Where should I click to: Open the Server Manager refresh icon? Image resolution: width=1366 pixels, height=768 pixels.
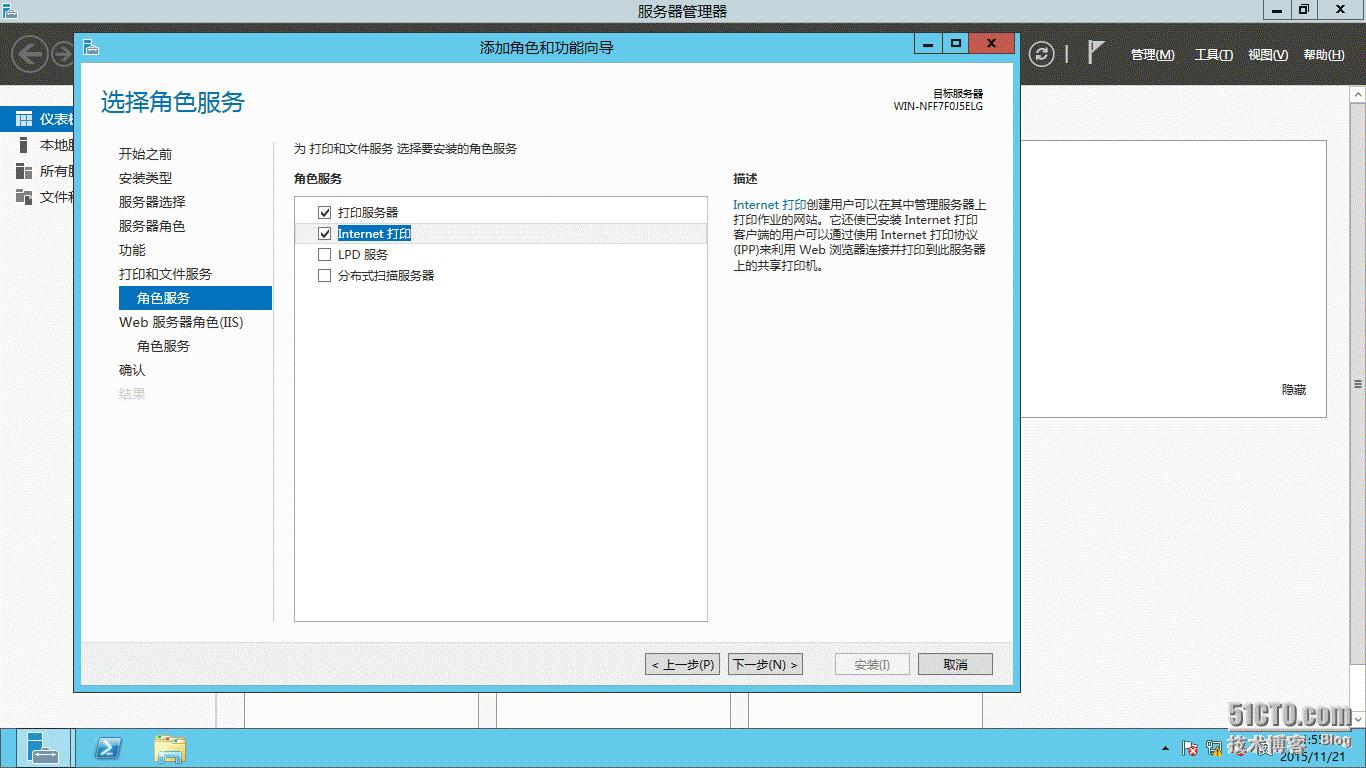point(1043,55)
